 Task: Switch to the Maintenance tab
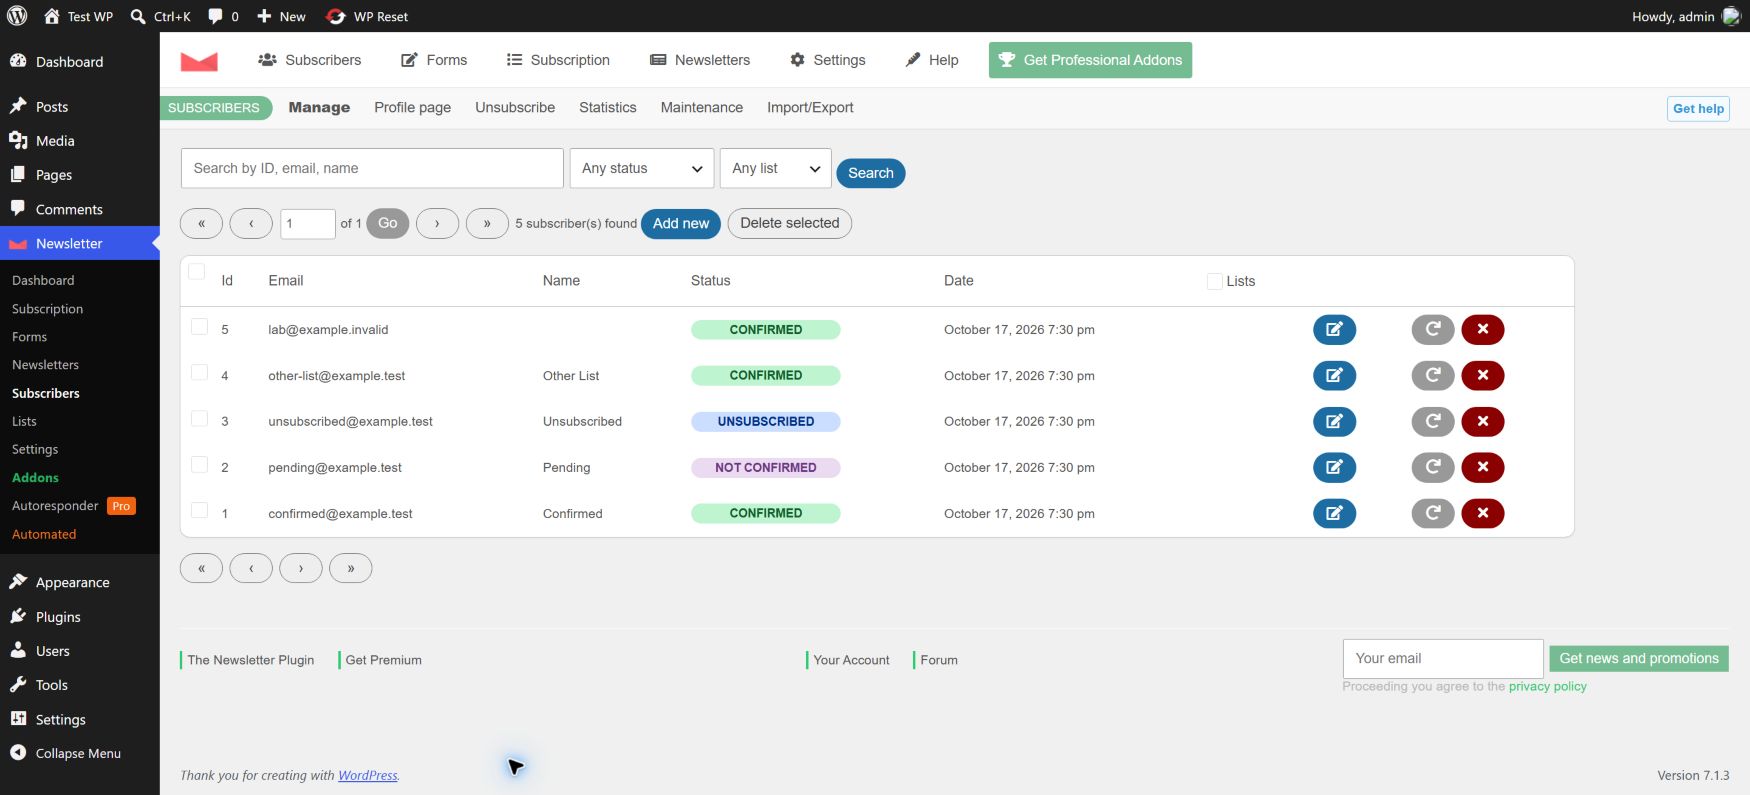[702, 107]
